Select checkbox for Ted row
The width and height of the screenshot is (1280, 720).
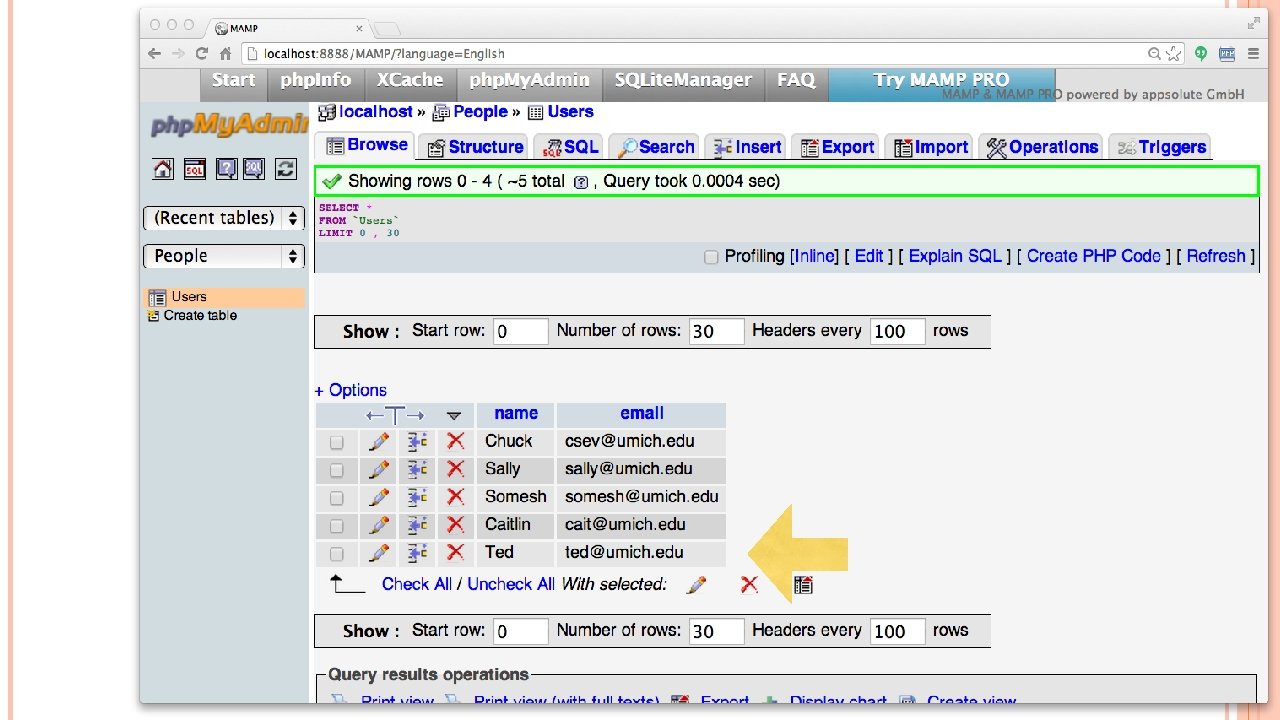click(337, 554)
